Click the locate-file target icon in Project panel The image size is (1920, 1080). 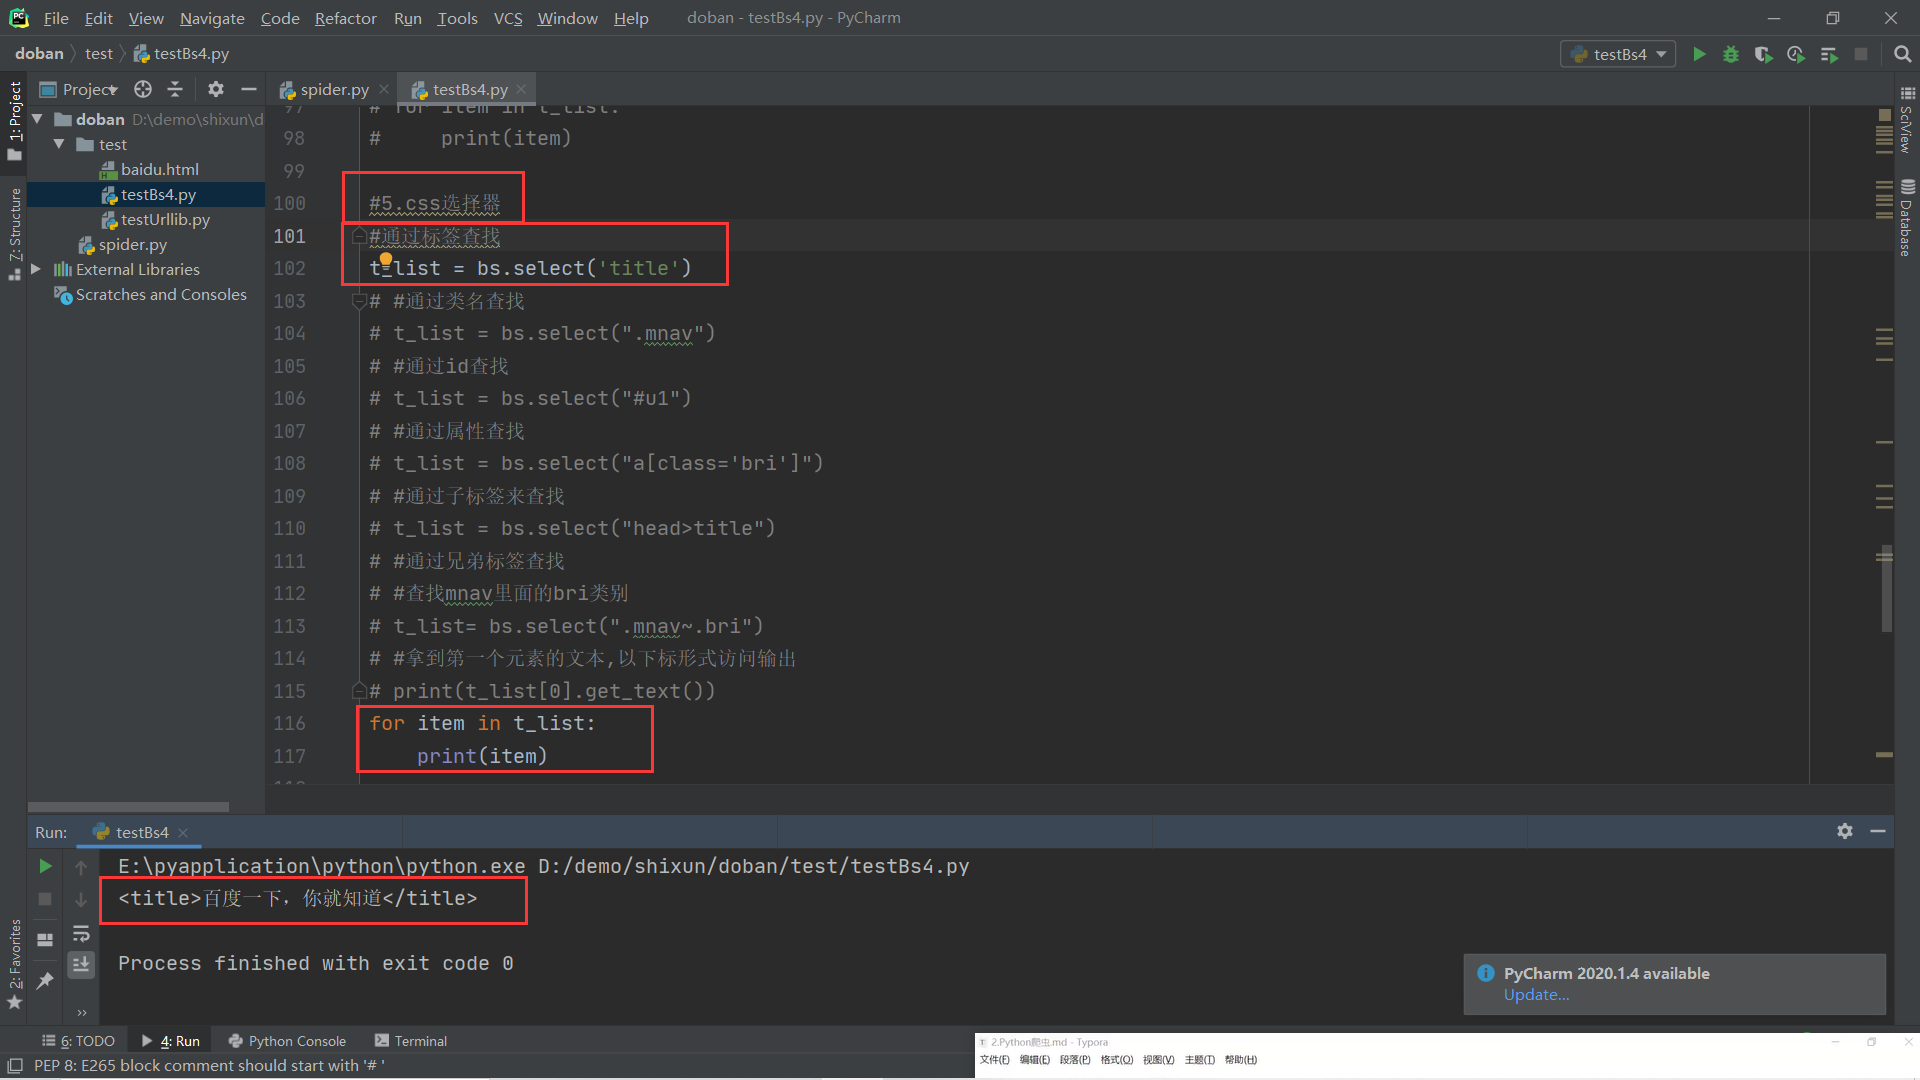pos(143,89)
